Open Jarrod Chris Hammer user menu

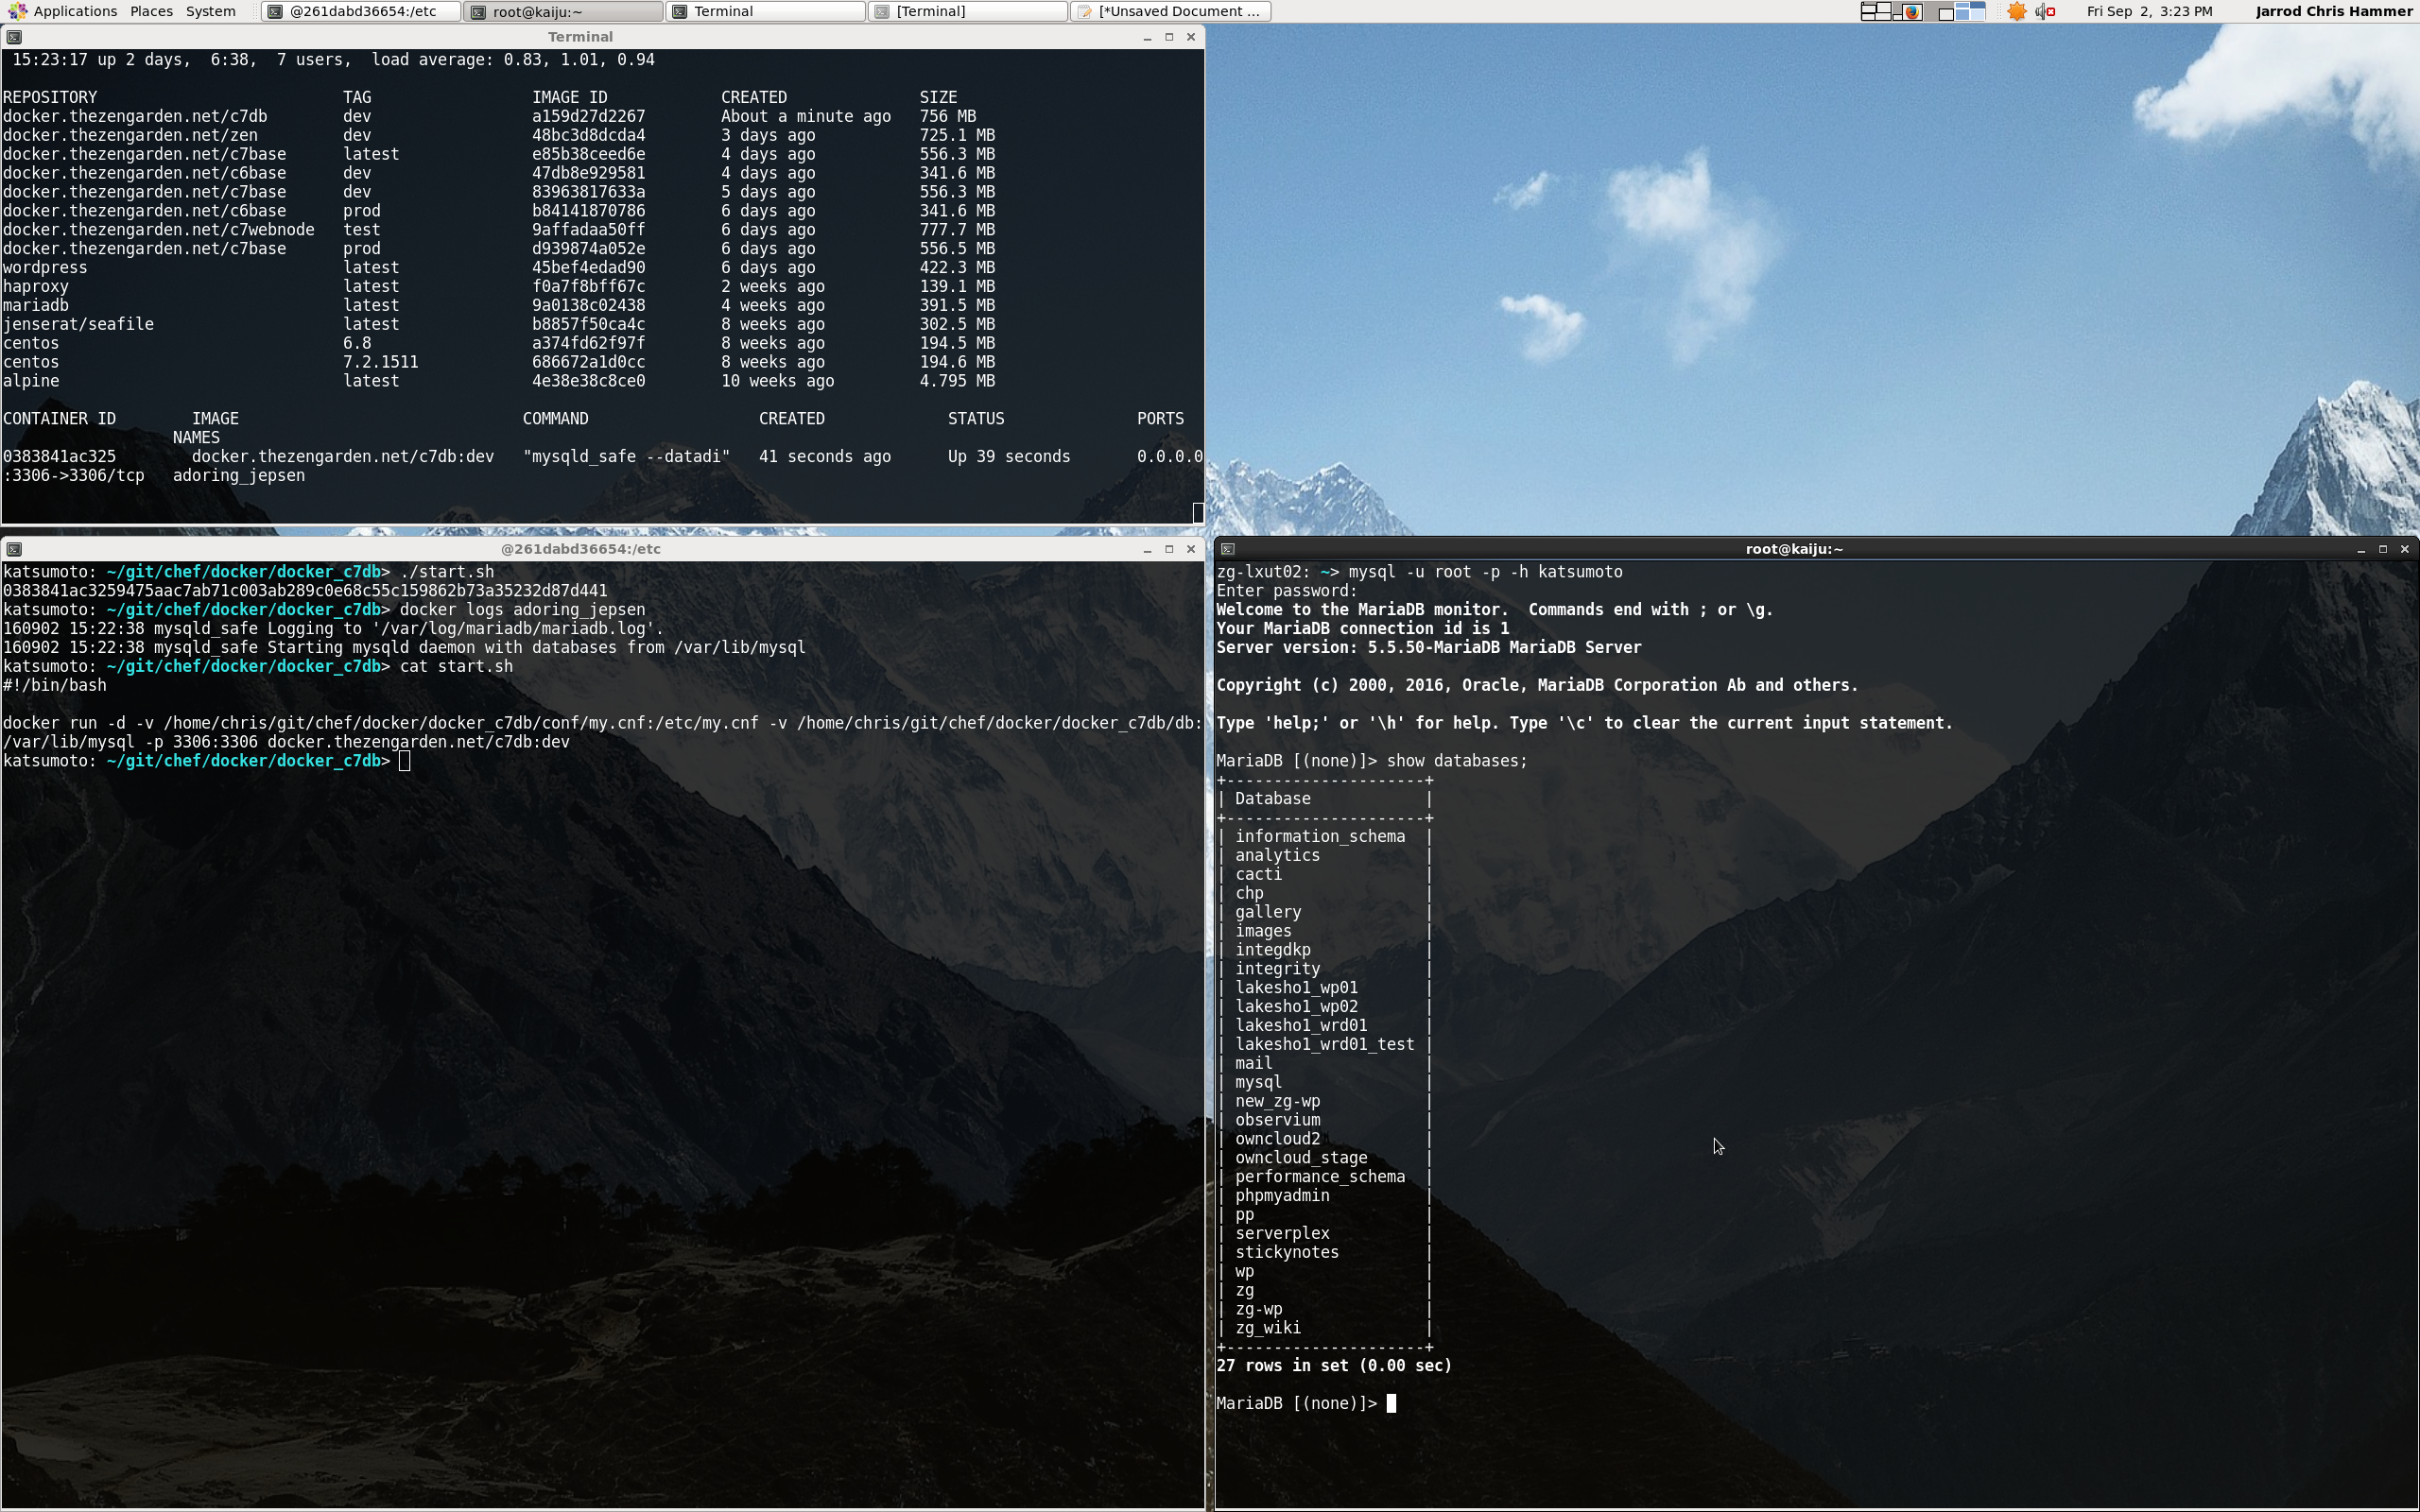2334,11
